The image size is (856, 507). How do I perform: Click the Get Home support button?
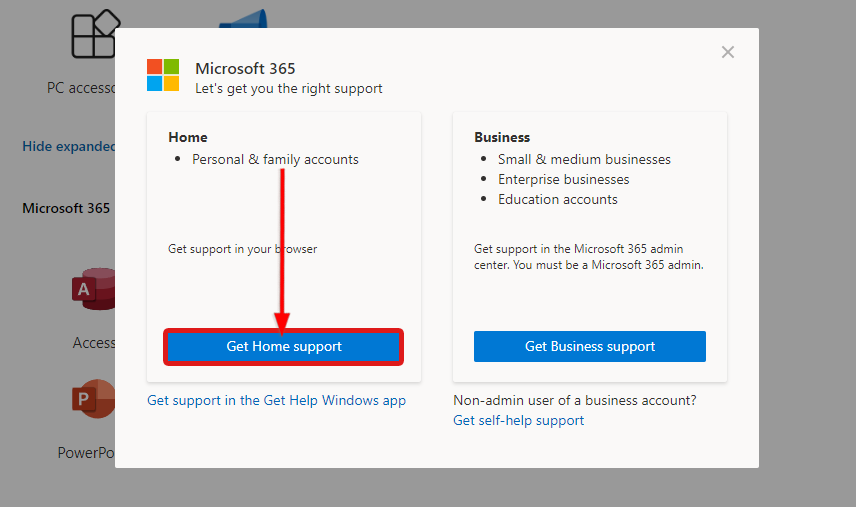tap(283, 347)
